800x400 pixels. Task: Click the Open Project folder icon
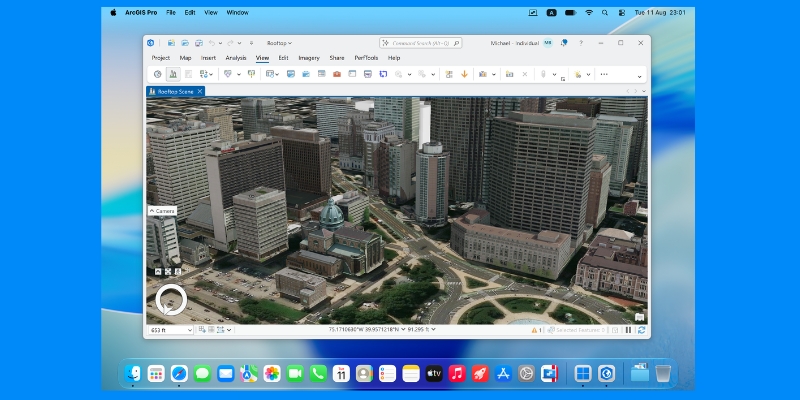pos(185,43)
